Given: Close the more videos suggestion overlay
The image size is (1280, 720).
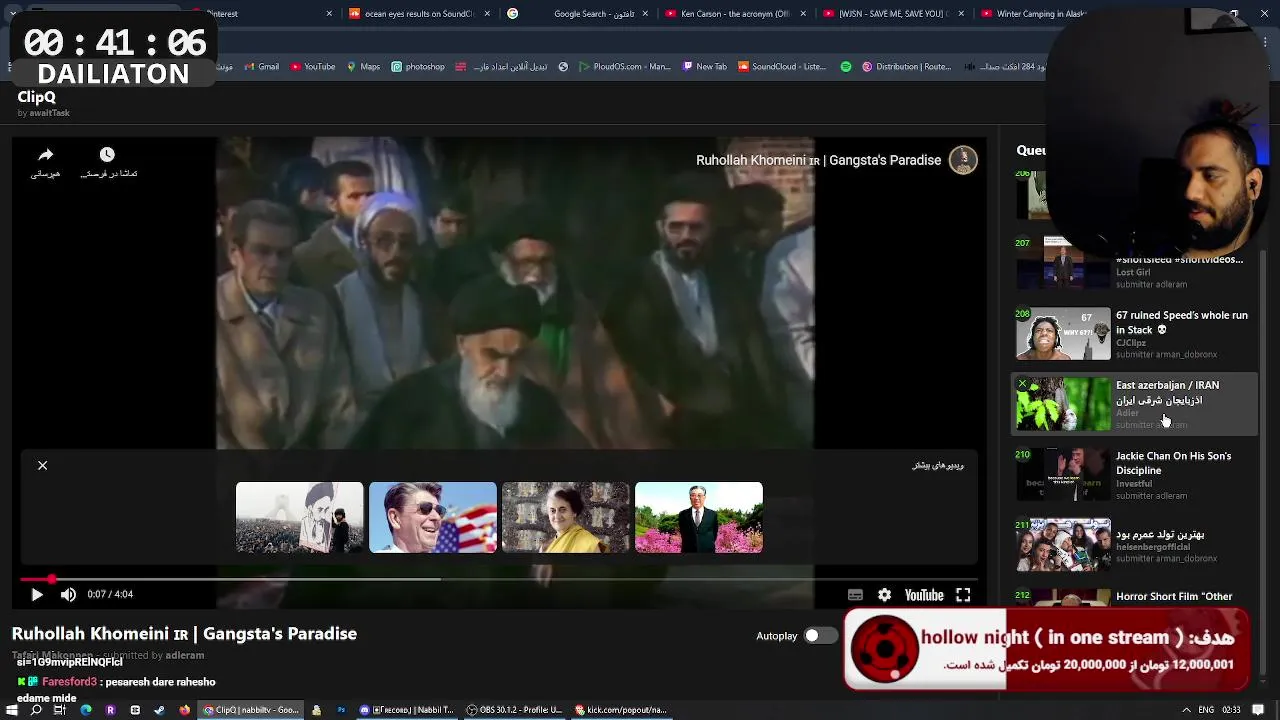Looking at the screenshot, I should pyautogui.click(x=43, y=466).
